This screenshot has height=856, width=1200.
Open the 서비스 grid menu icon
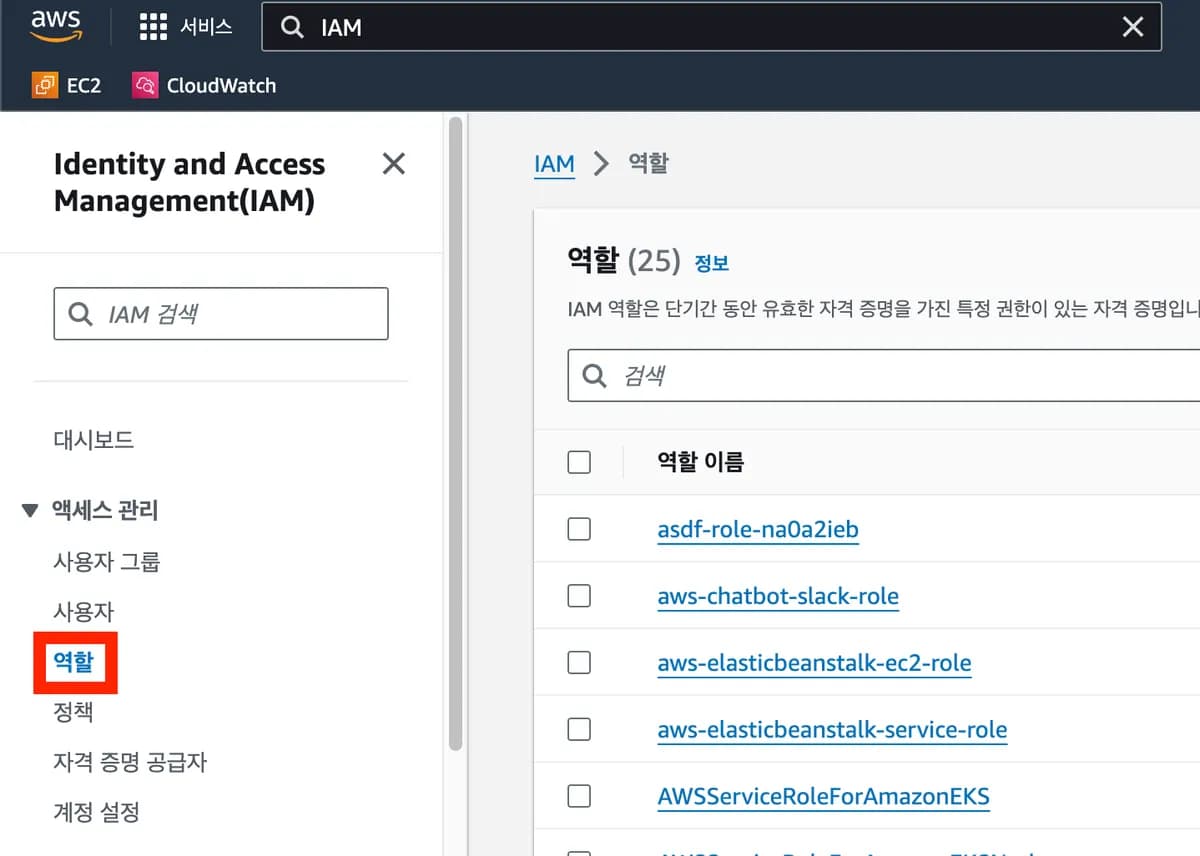point(153,27)
